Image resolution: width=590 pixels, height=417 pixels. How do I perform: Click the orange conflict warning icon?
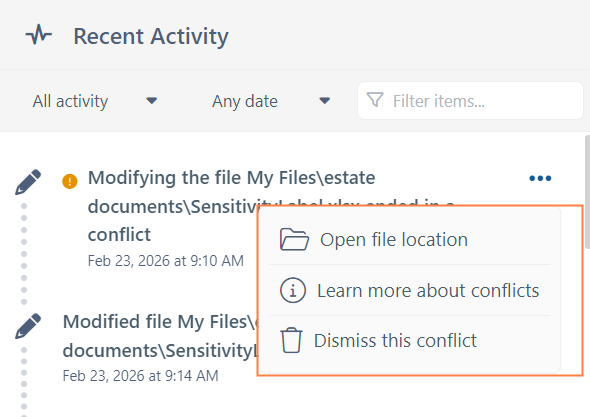tap(70, 181)
